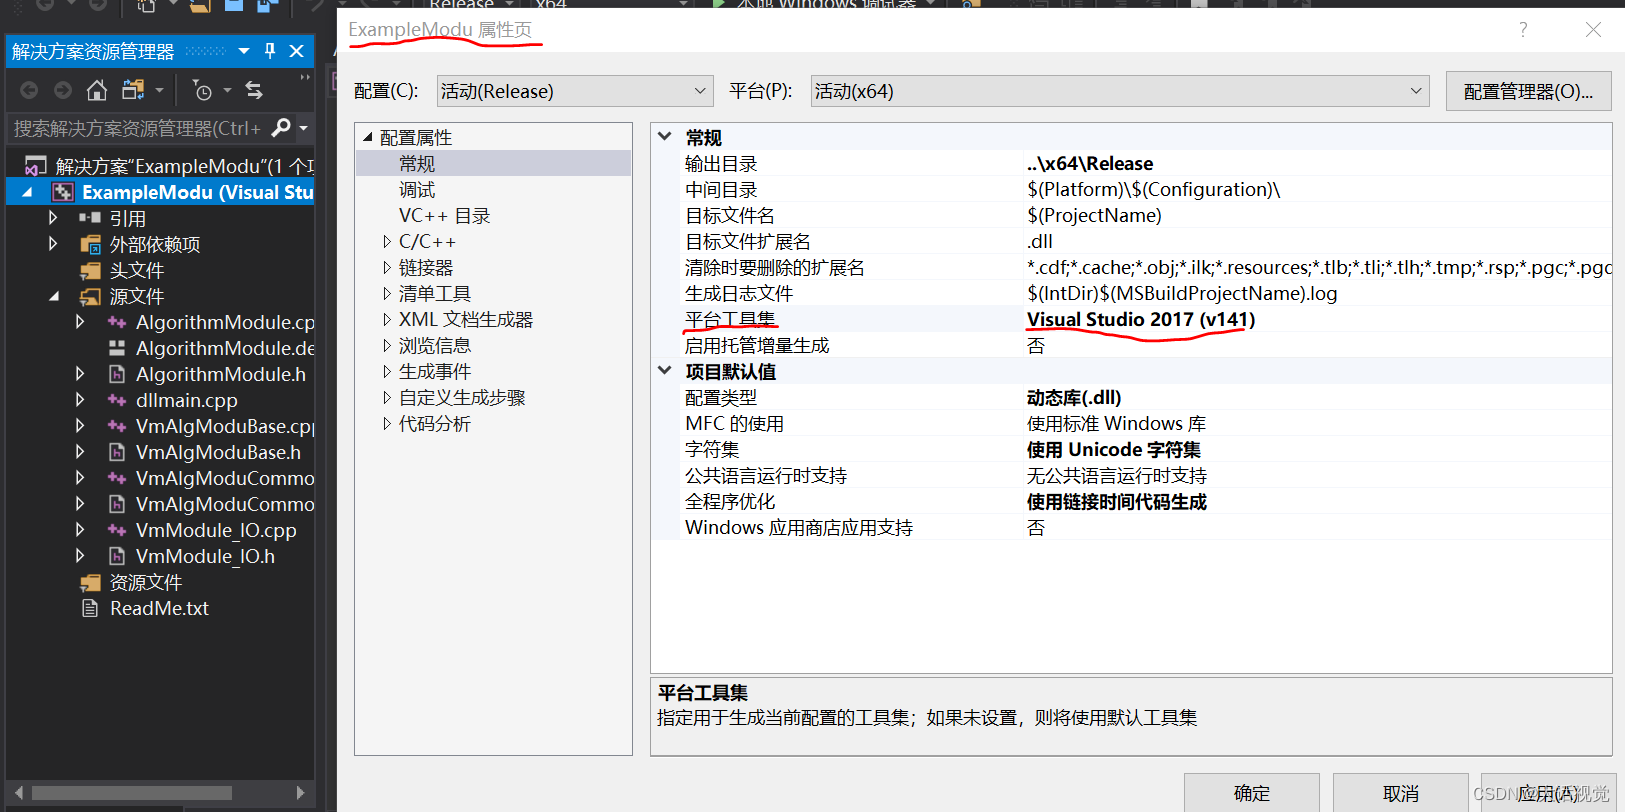1625x812 pixels.
Task: Click the magnifier search icon in Solution Explorer
Action: coord(281,128)
